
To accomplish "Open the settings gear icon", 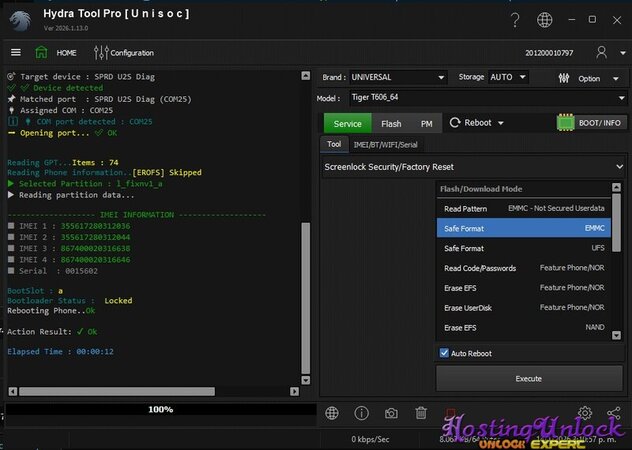I will 585,413.
